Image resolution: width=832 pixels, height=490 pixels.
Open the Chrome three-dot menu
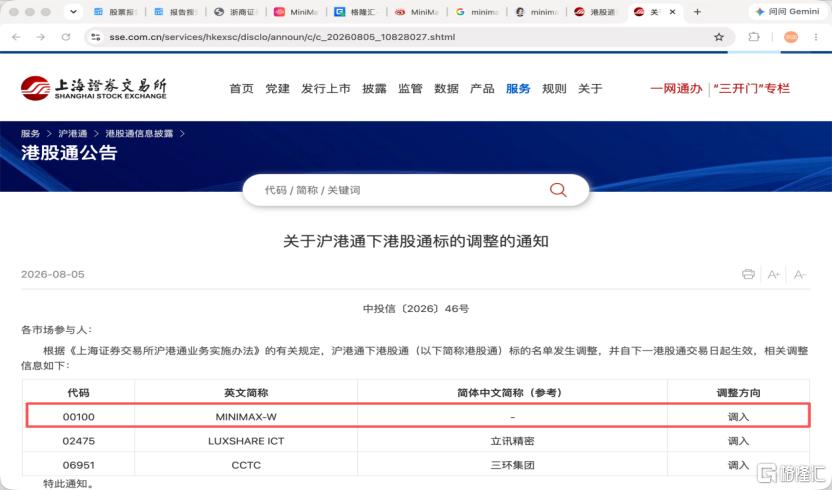[816, 37]
